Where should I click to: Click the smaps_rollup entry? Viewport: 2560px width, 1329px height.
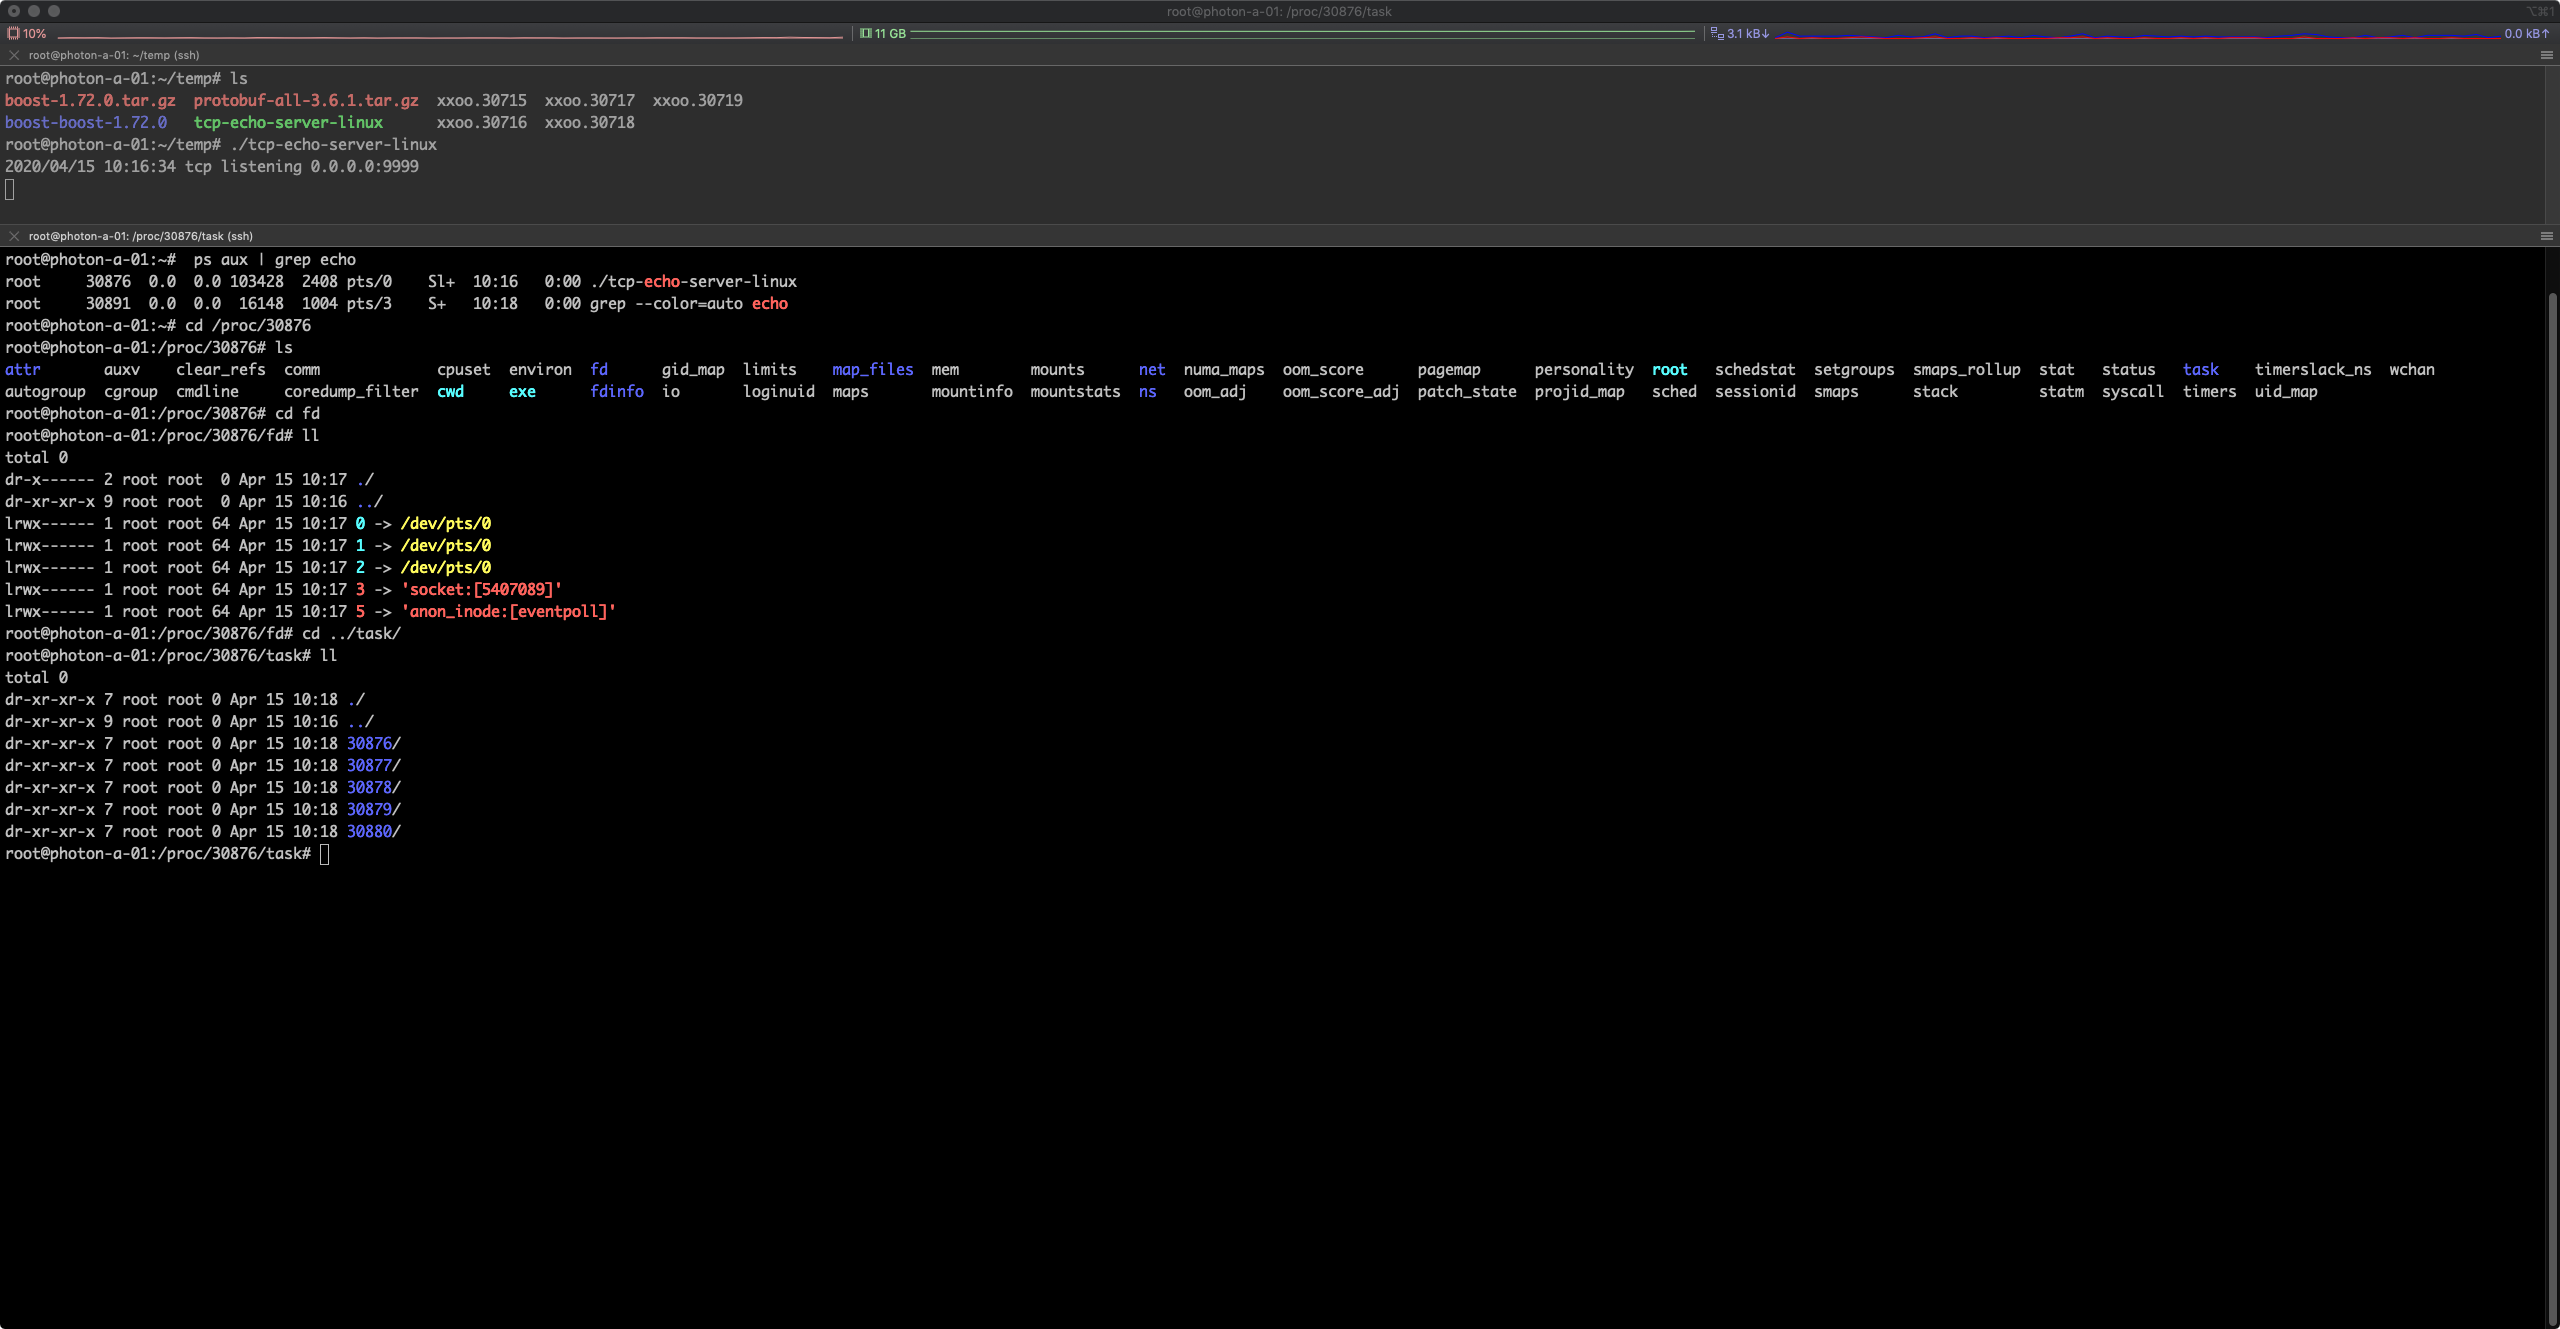coord(1966,369)
